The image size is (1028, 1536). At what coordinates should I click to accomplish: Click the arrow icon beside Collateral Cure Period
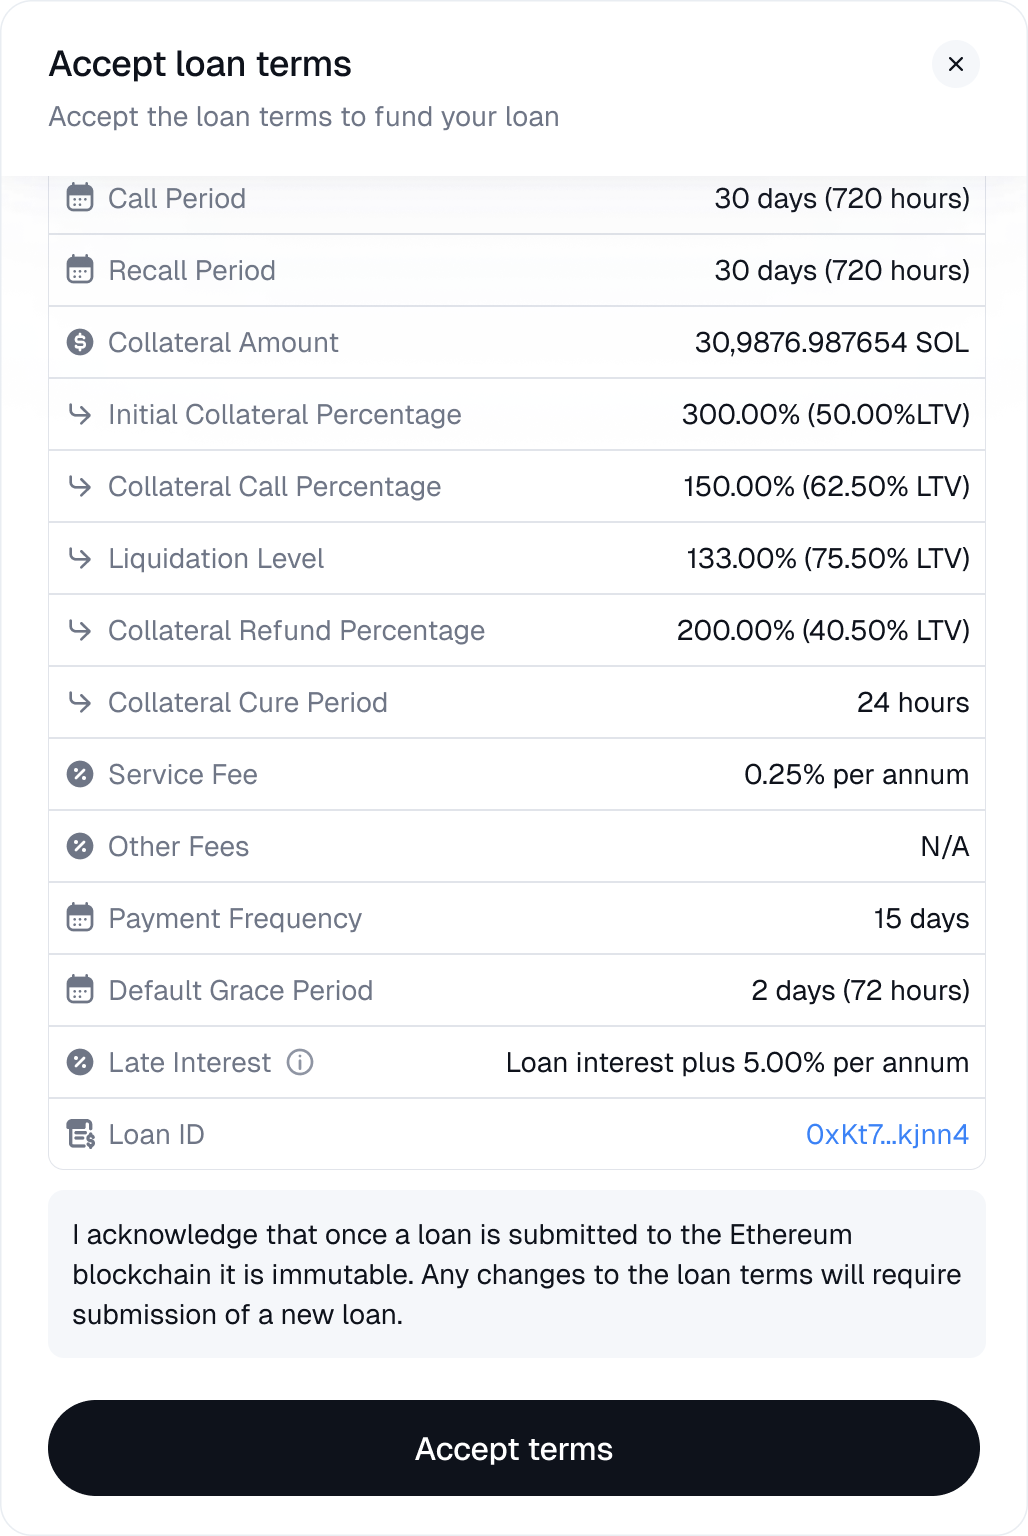coord(80,702)
